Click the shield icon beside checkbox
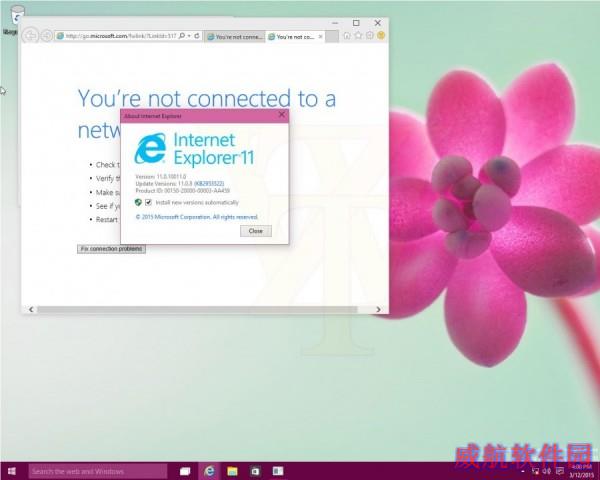 tap(139, 202)
